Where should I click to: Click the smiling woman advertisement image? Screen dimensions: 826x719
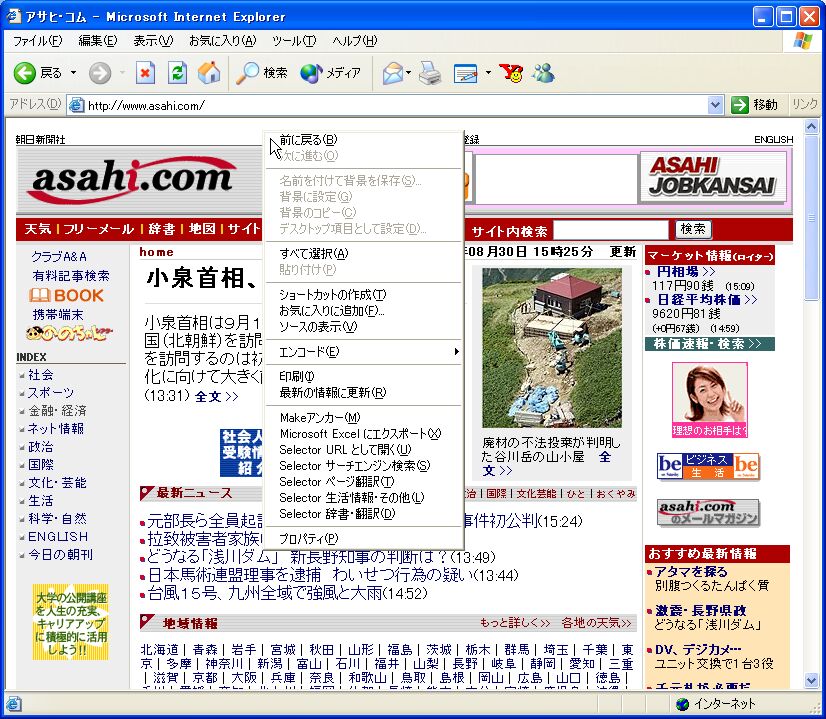point(710,400)
